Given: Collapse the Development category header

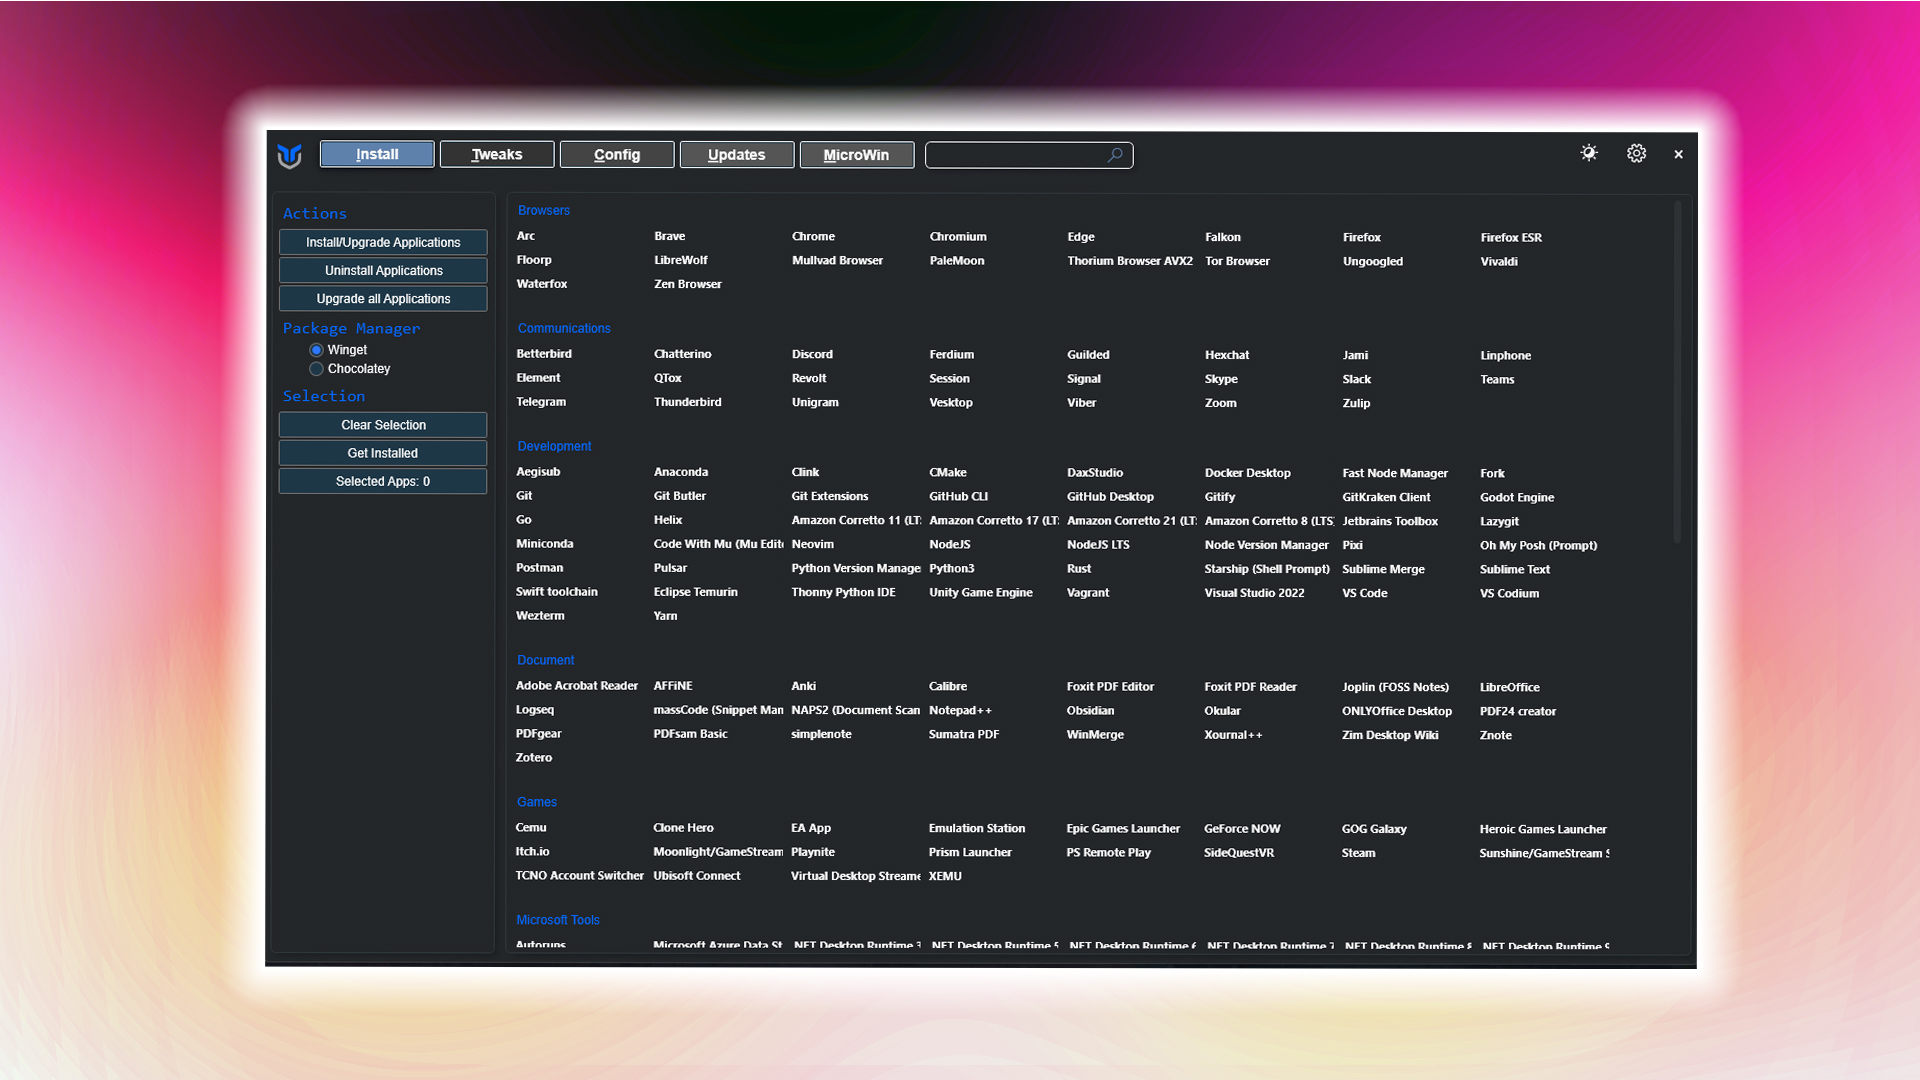Looking at the screenshot, I should tap(554, 446).
